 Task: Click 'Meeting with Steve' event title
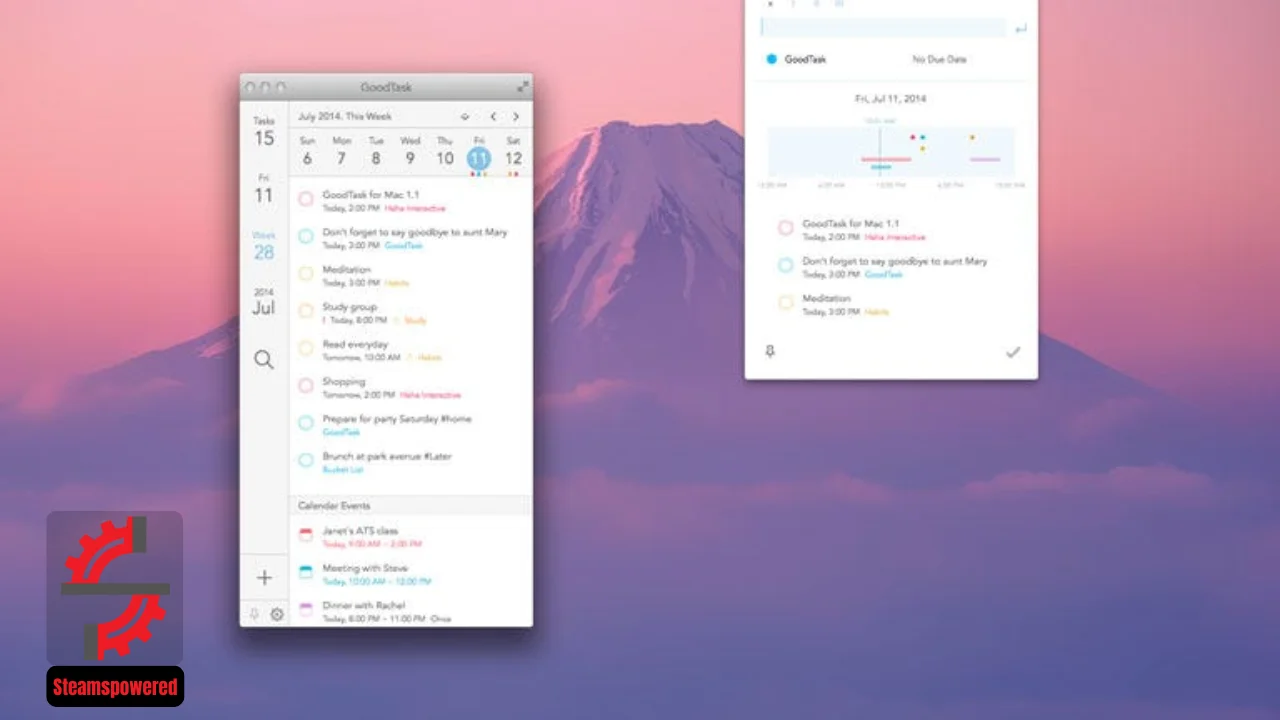tap(365, 568)
